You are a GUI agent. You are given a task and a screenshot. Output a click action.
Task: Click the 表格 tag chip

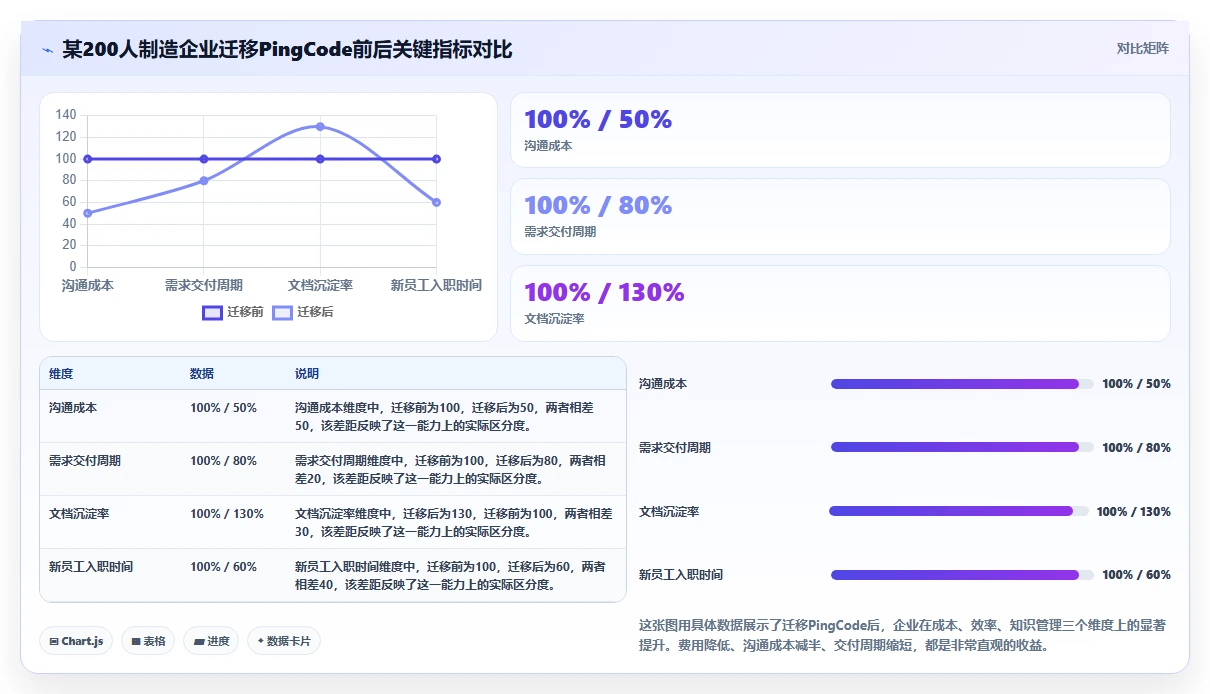148,641
